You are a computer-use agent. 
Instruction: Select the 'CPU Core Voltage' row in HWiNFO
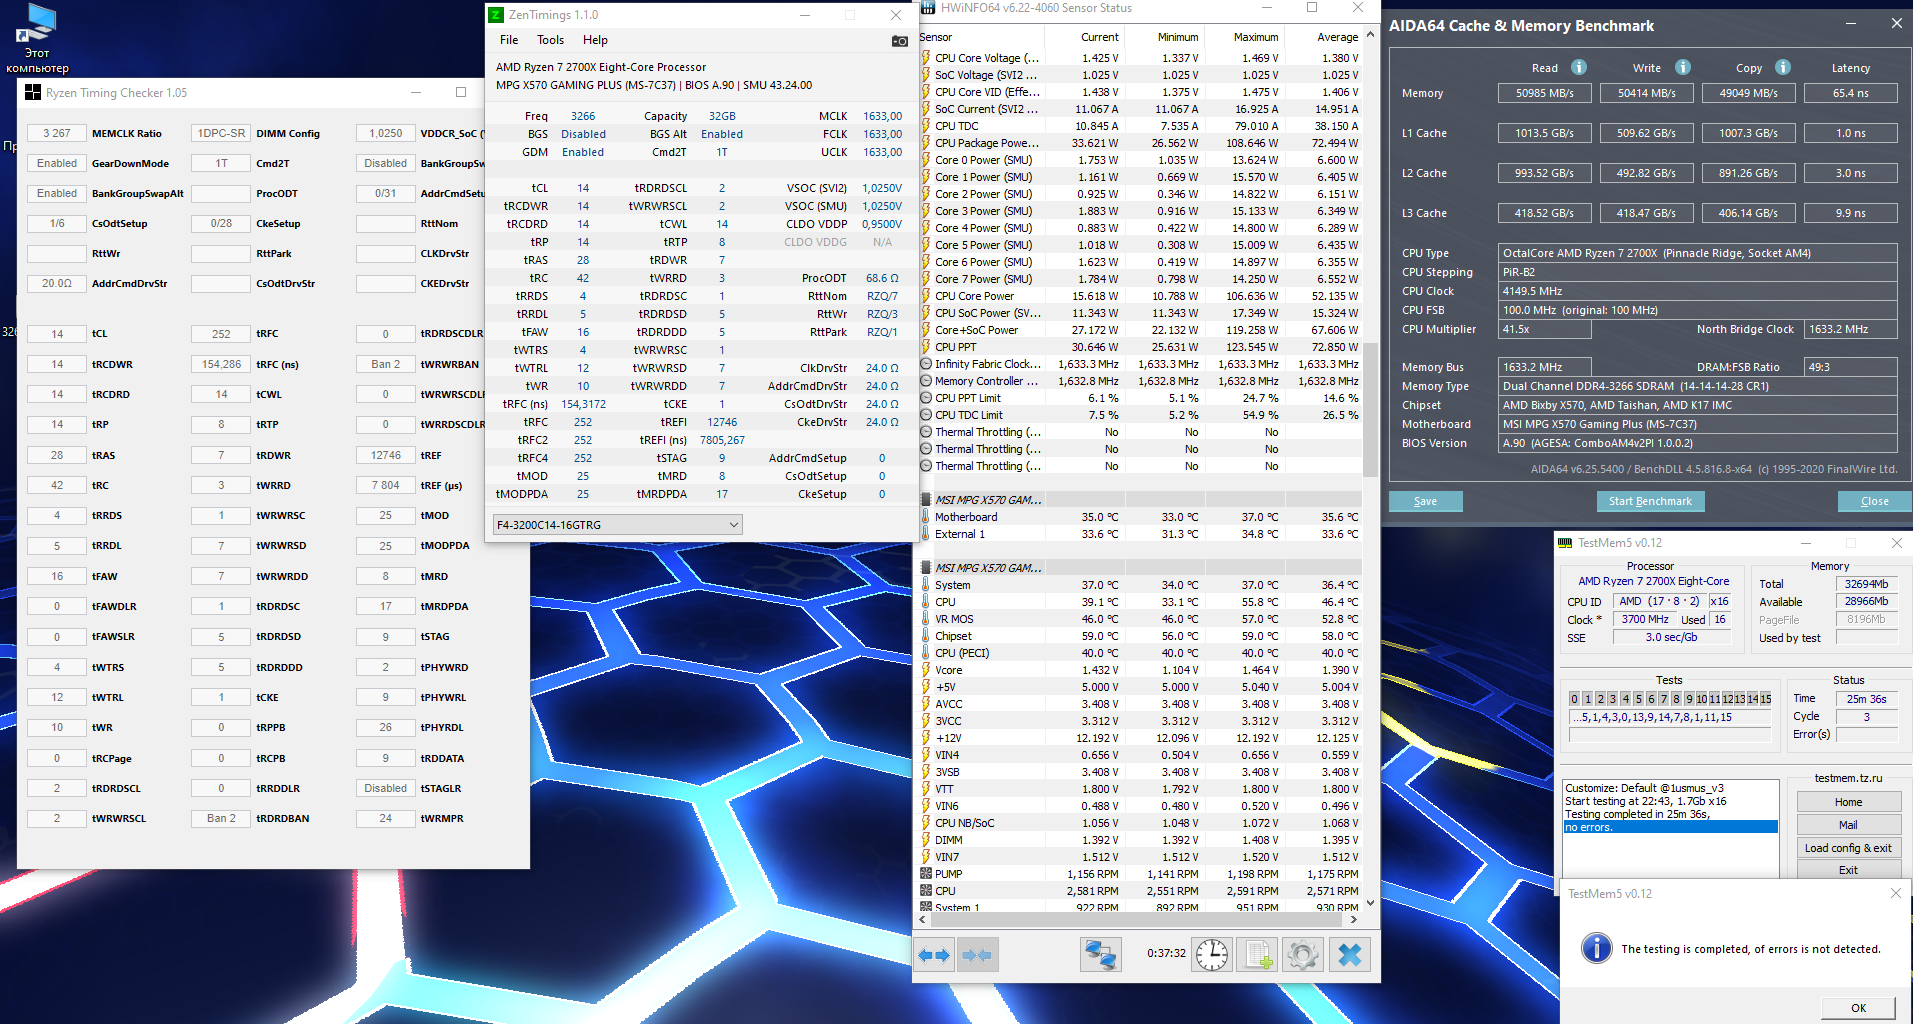1140,58
